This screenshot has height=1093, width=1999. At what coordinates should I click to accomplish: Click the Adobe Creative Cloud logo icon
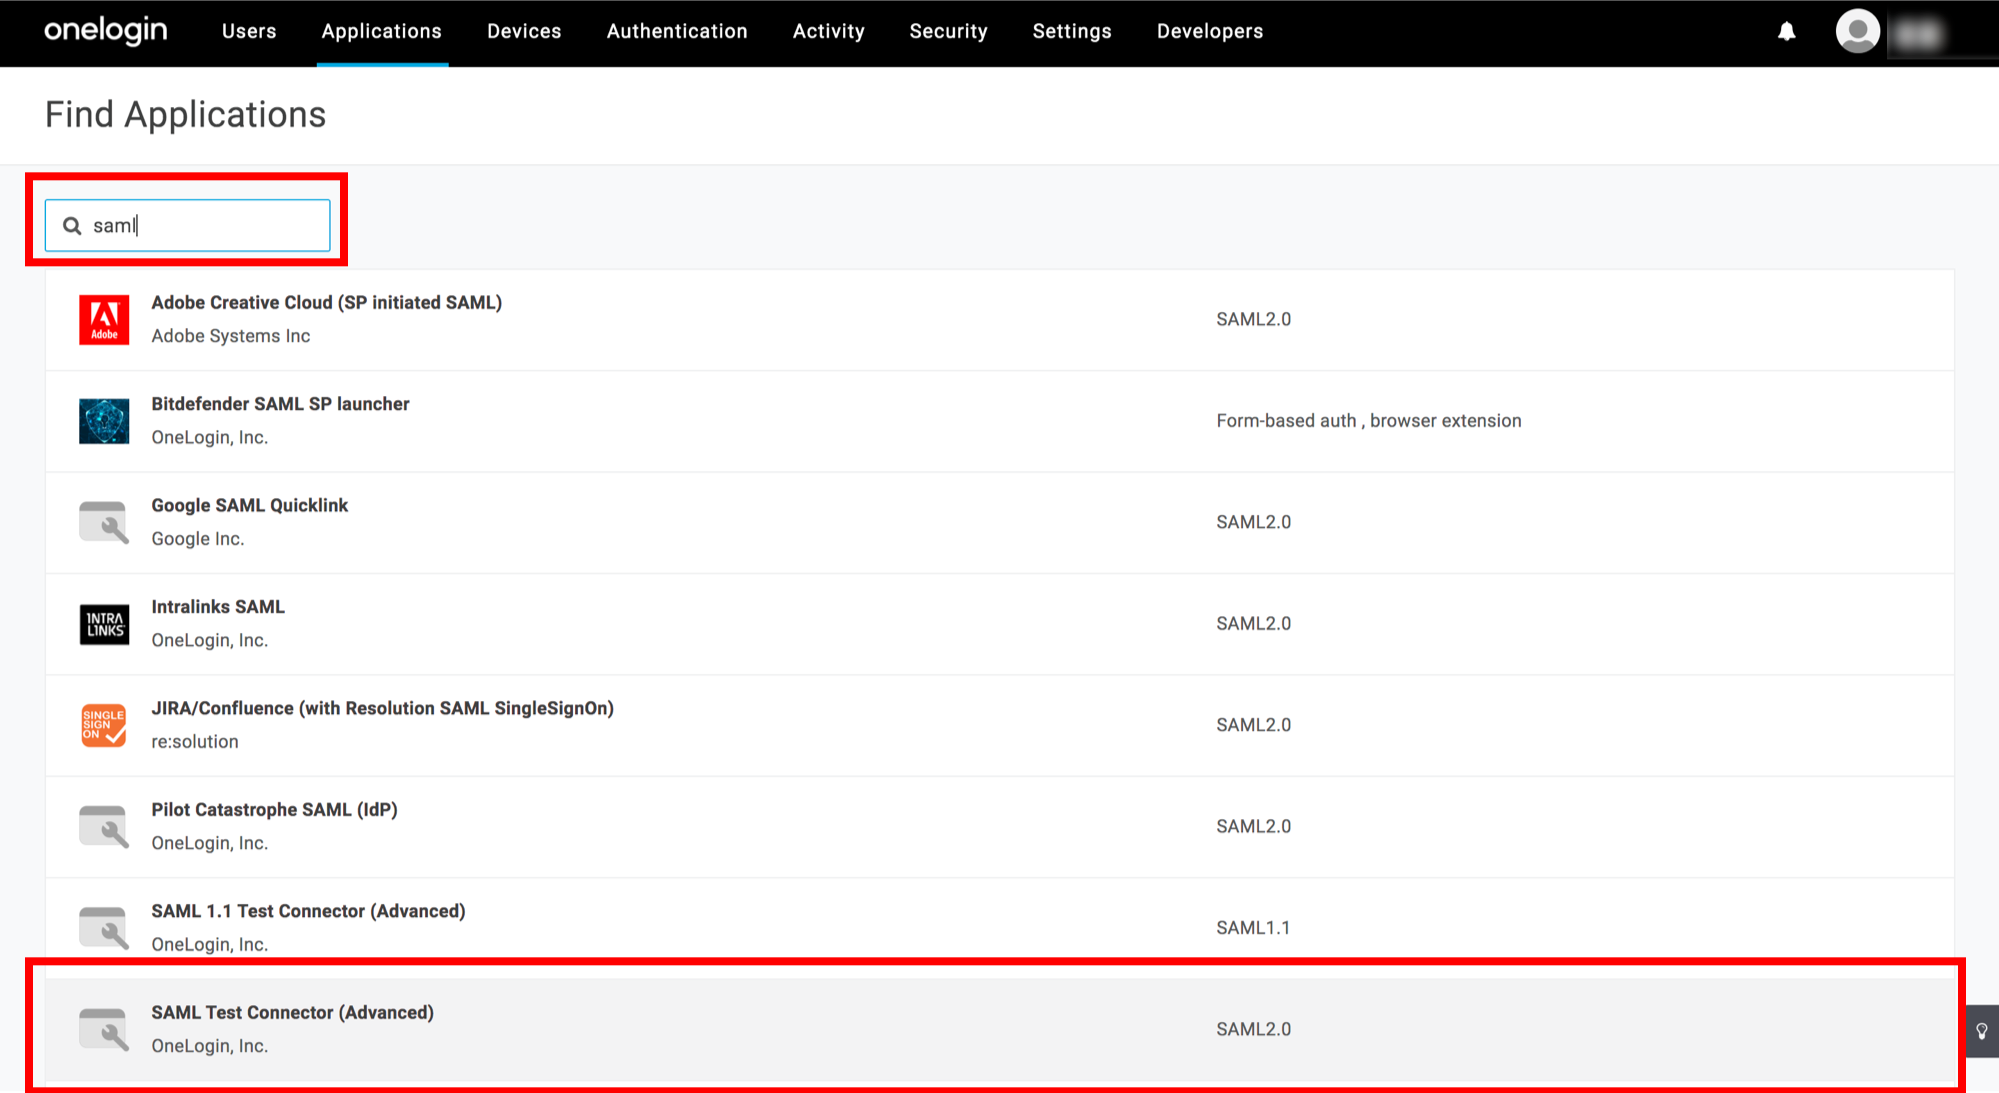point(104,320)
